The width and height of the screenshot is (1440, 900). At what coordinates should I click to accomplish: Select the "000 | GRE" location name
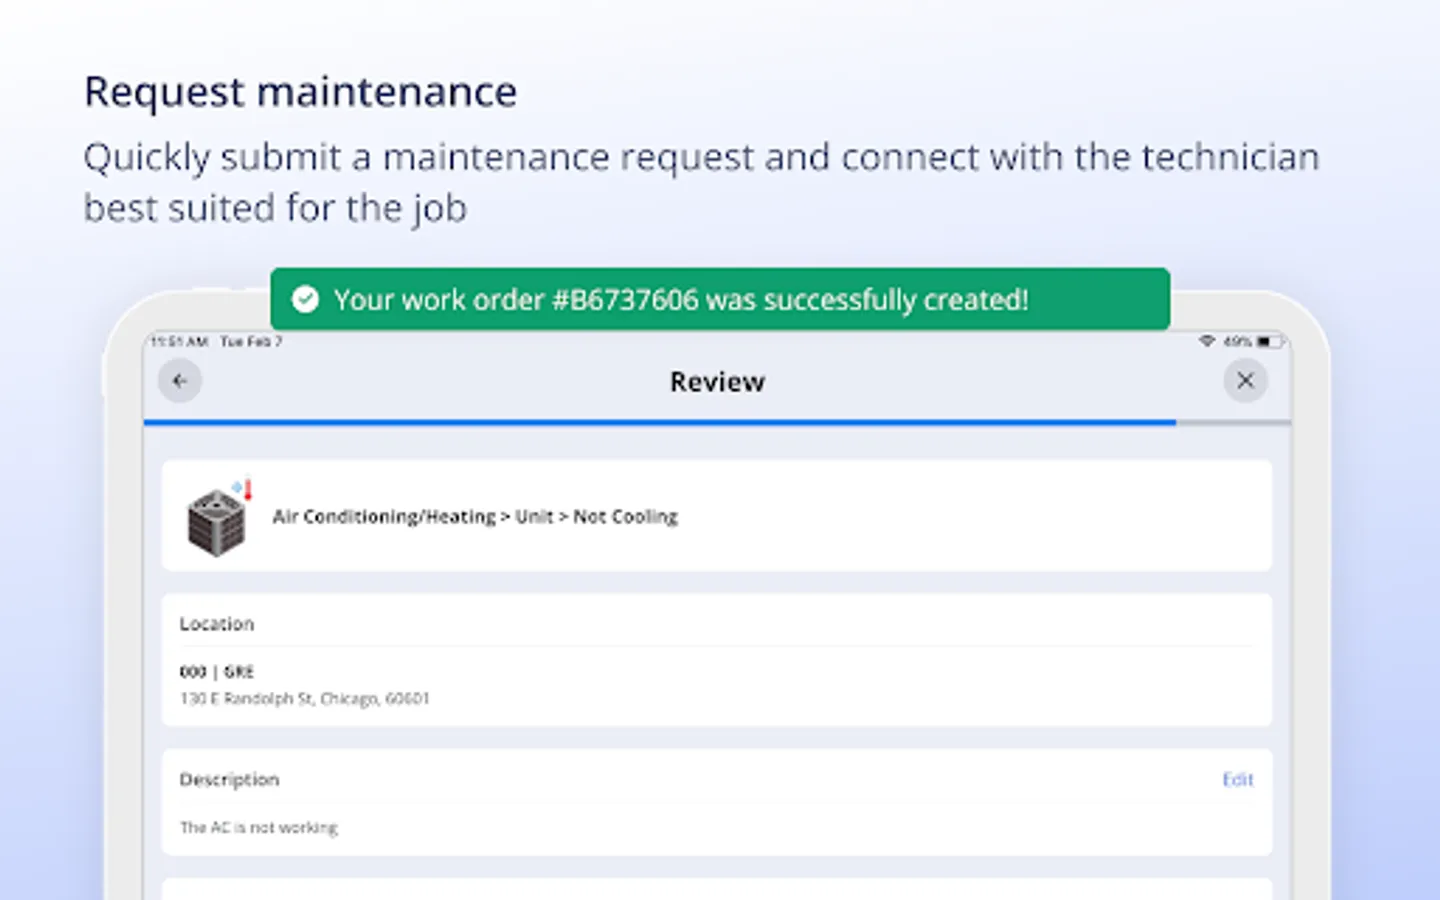[x=217, y=672]
